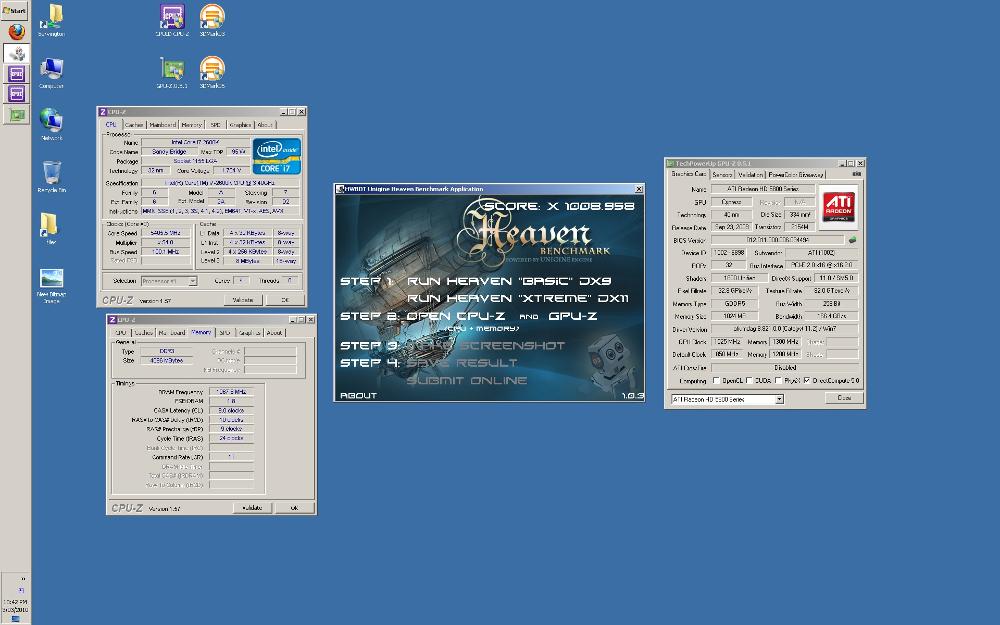The image size is (1000, 625).
Task: Open the Processor selection dropdown in CPU-Z
Action: [x=169, y=281]
